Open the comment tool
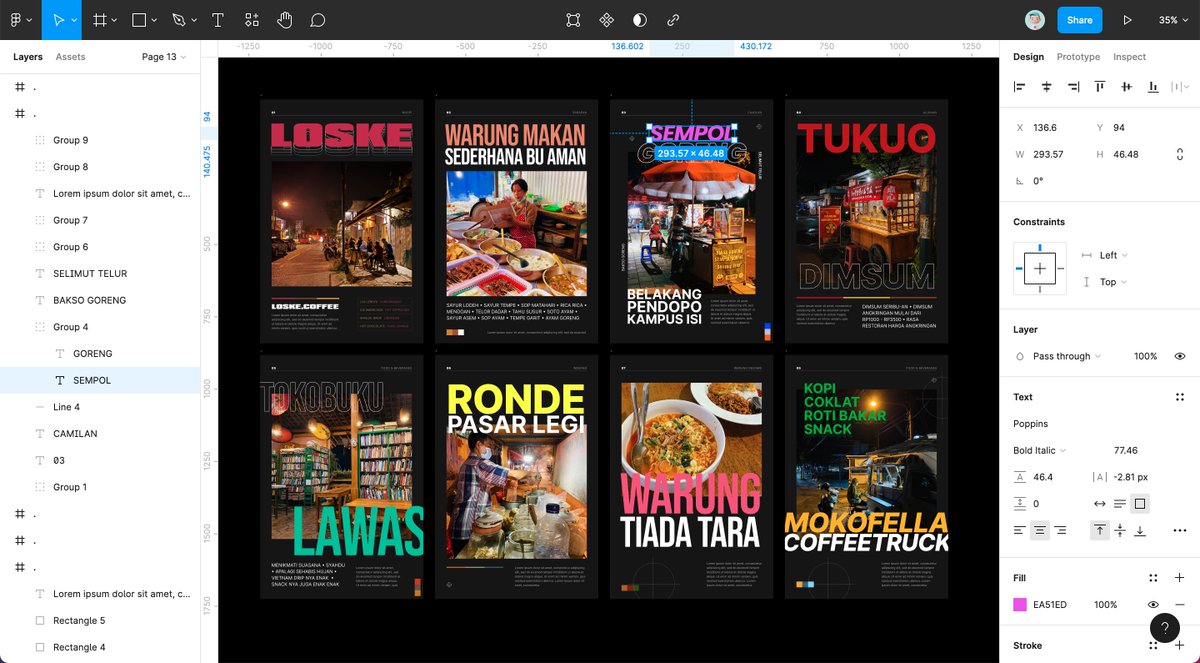 pos(317,19)
